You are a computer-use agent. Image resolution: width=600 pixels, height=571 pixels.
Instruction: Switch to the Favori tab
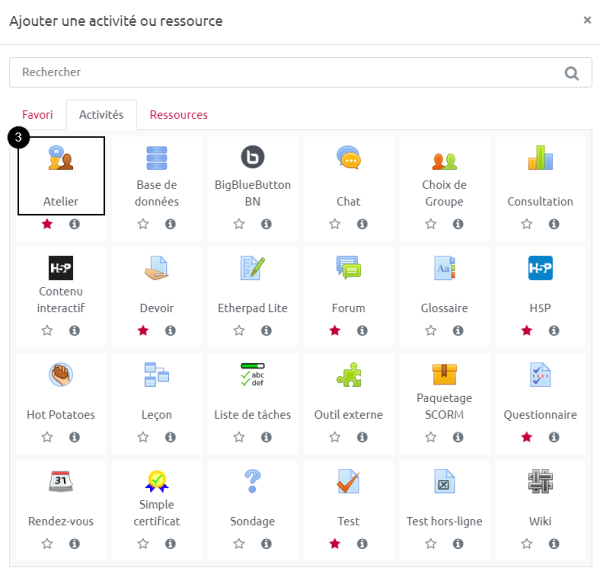37,115
